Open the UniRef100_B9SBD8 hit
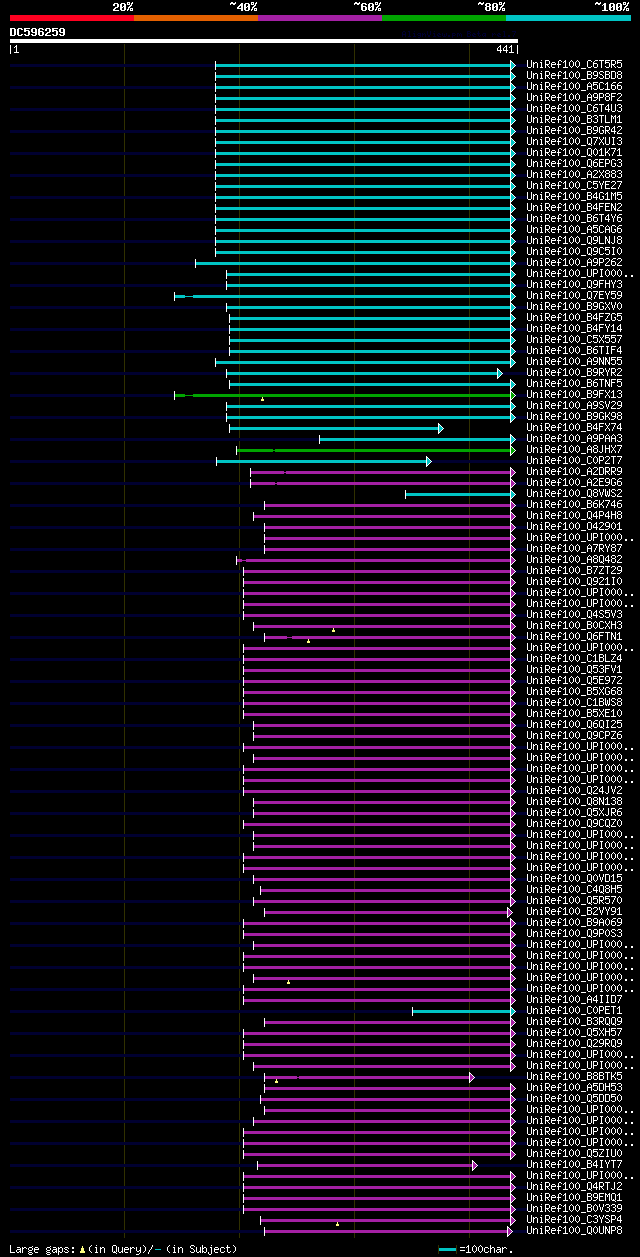The height and width of the screenshot is (1257, 640). 574,75
